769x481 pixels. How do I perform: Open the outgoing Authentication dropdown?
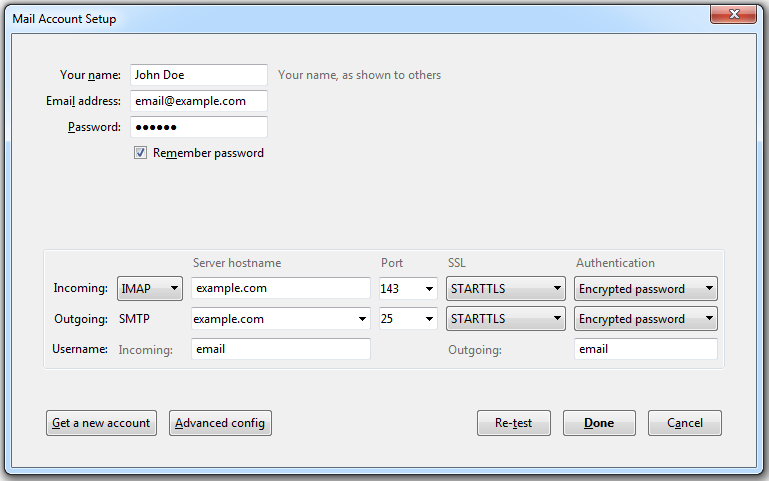[645, 319]
